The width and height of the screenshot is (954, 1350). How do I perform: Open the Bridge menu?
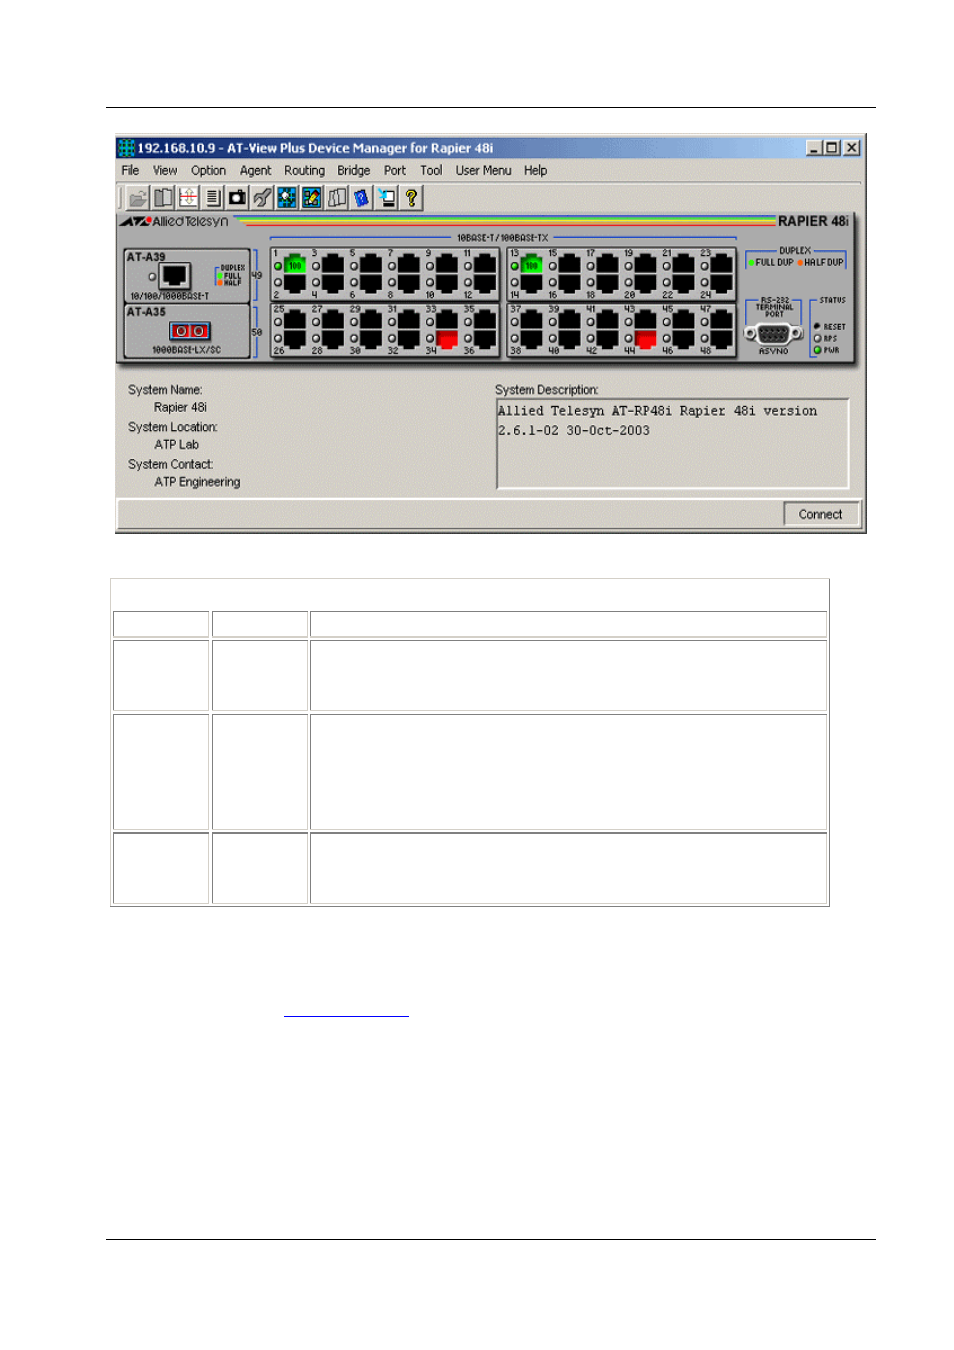coord(353,171)
